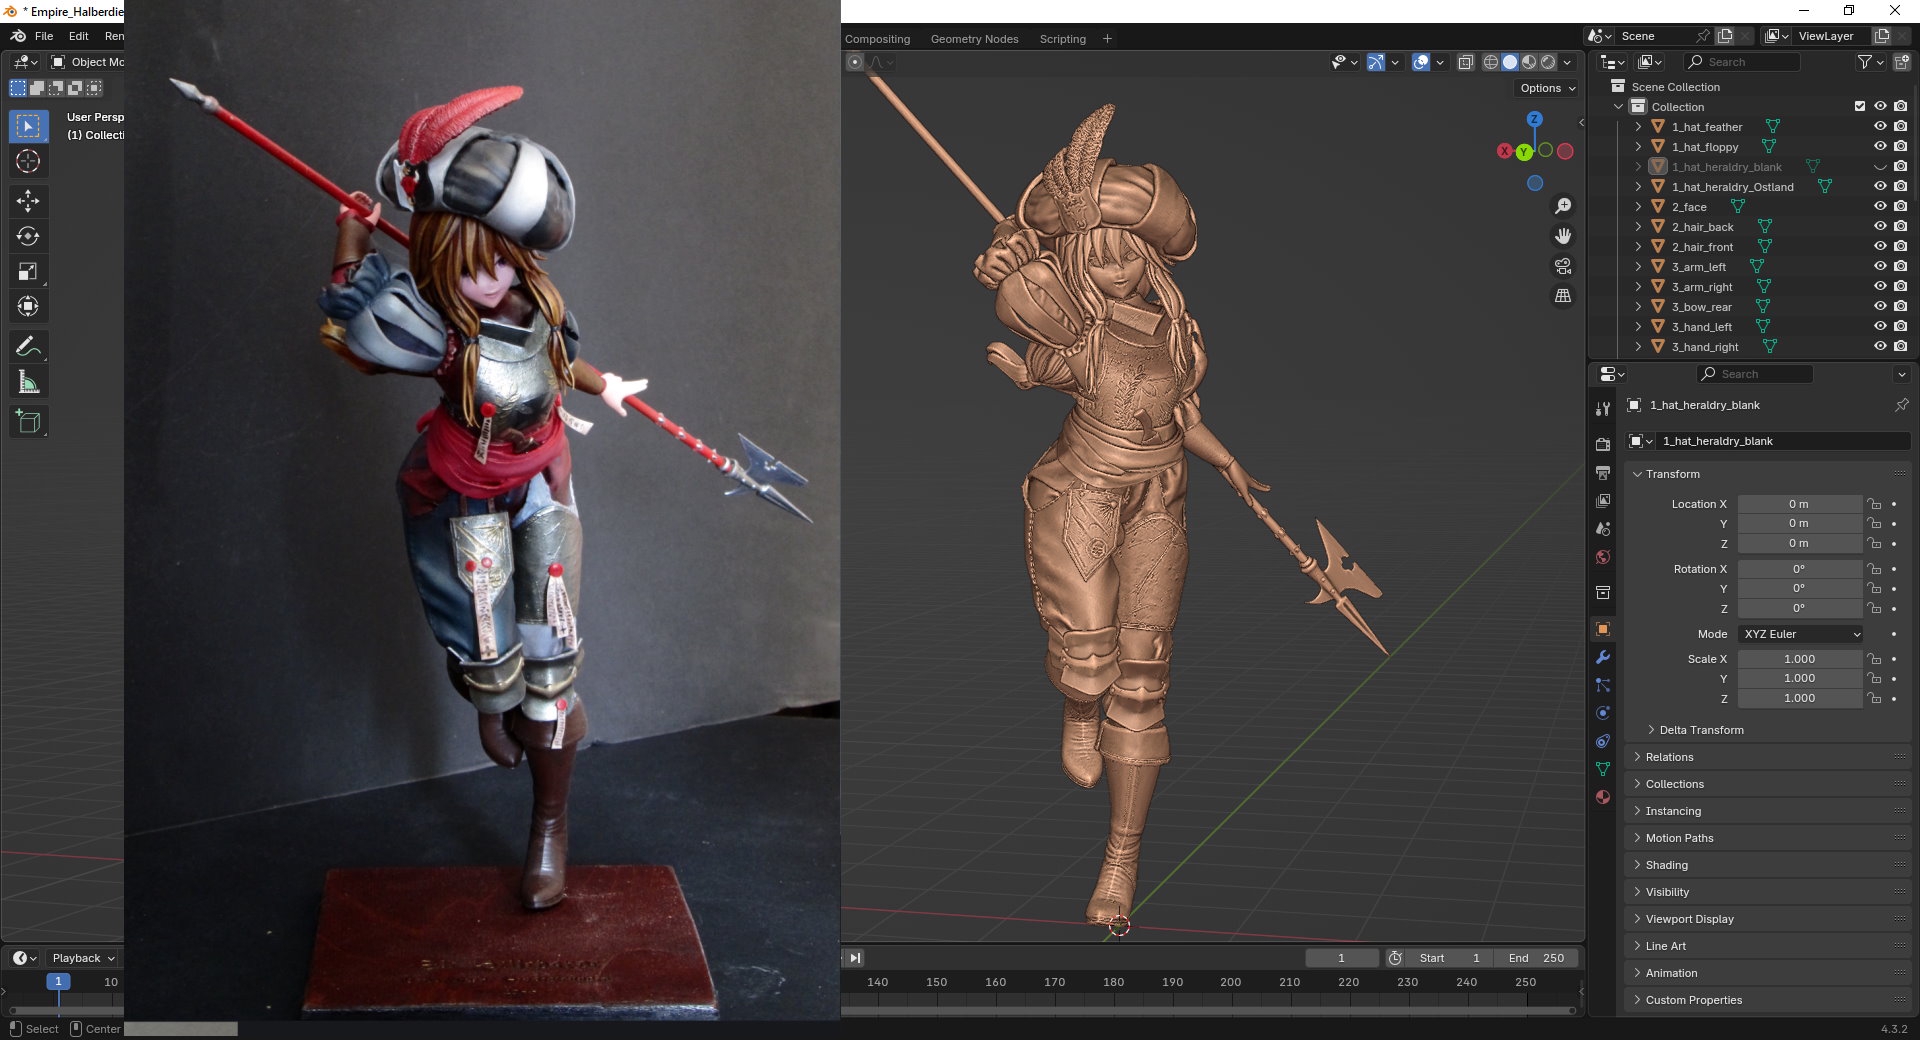Toggle X-ray mode in viewport header
The image size is (1920, 1040).
tap(1465, 62)
